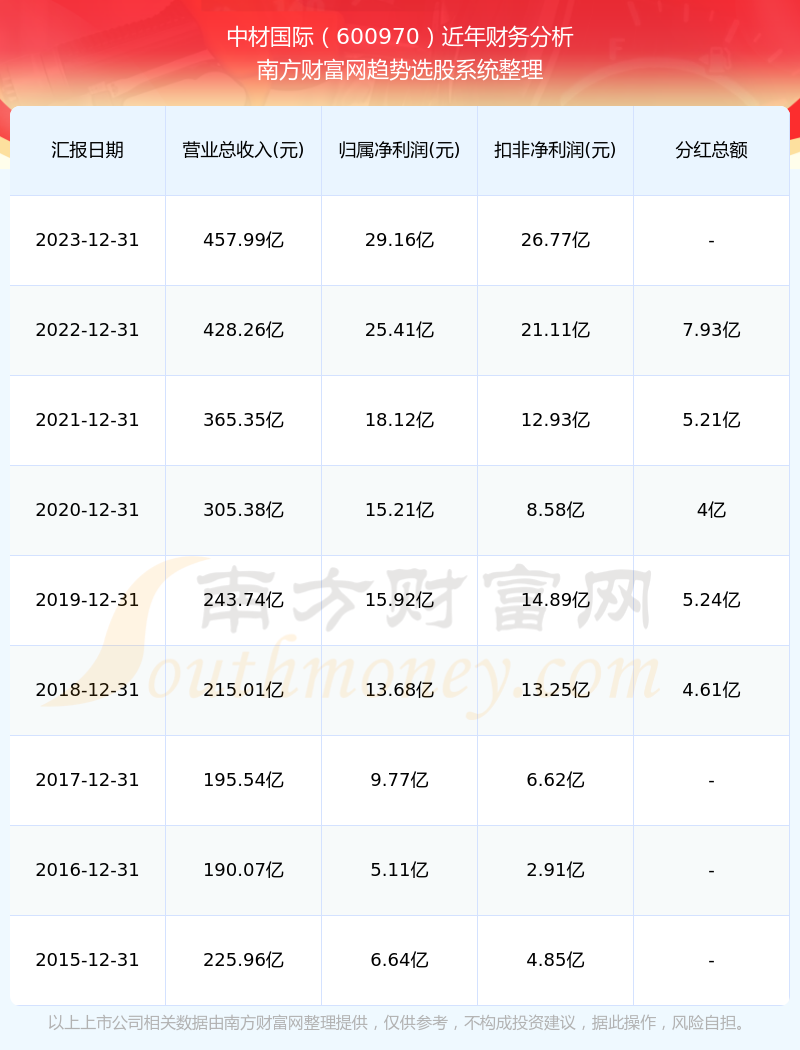Select the 4.61亿 dividend cell
800x1050 pixels.
pos(712,690)
